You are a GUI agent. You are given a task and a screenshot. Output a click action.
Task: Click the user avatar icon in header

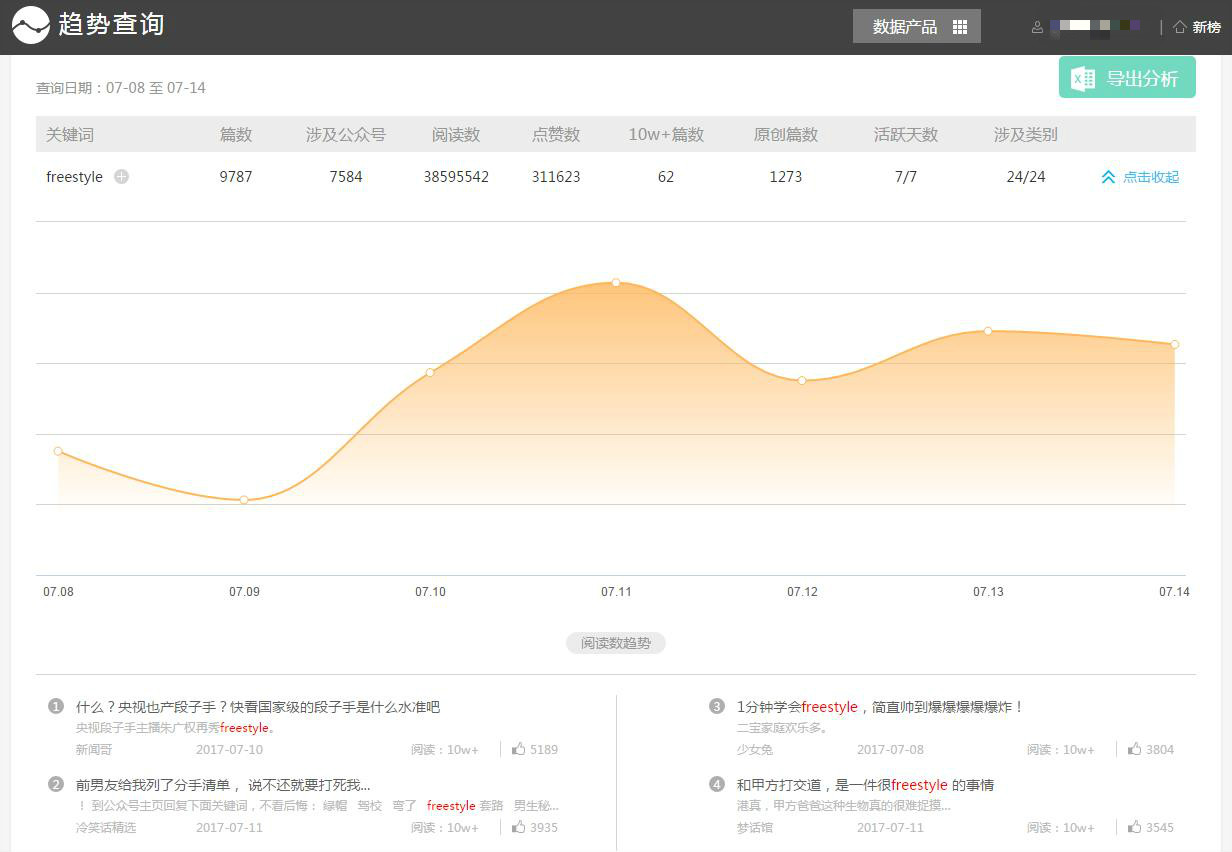point(1038,27)
